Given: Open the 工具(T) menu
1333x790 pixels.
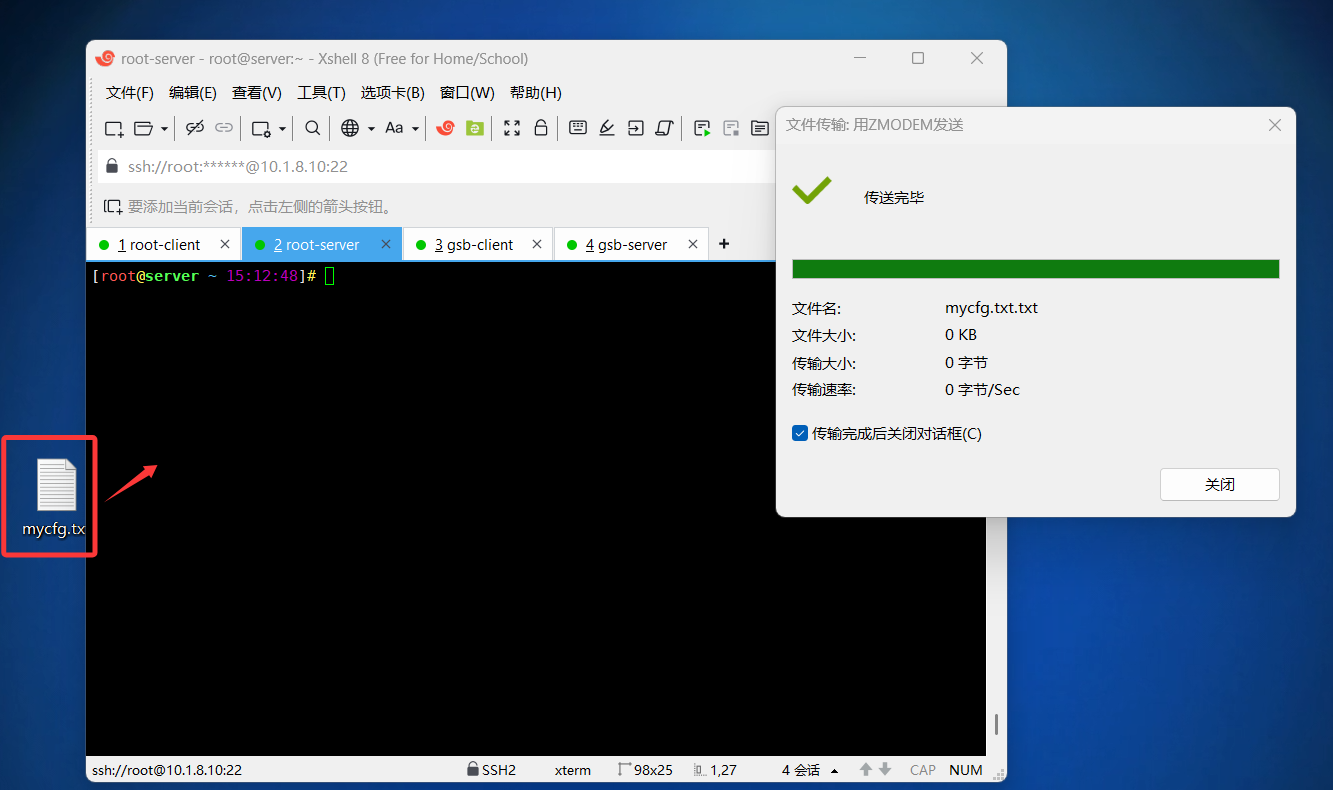Looking at the screenshot, I should coord(321,93).
